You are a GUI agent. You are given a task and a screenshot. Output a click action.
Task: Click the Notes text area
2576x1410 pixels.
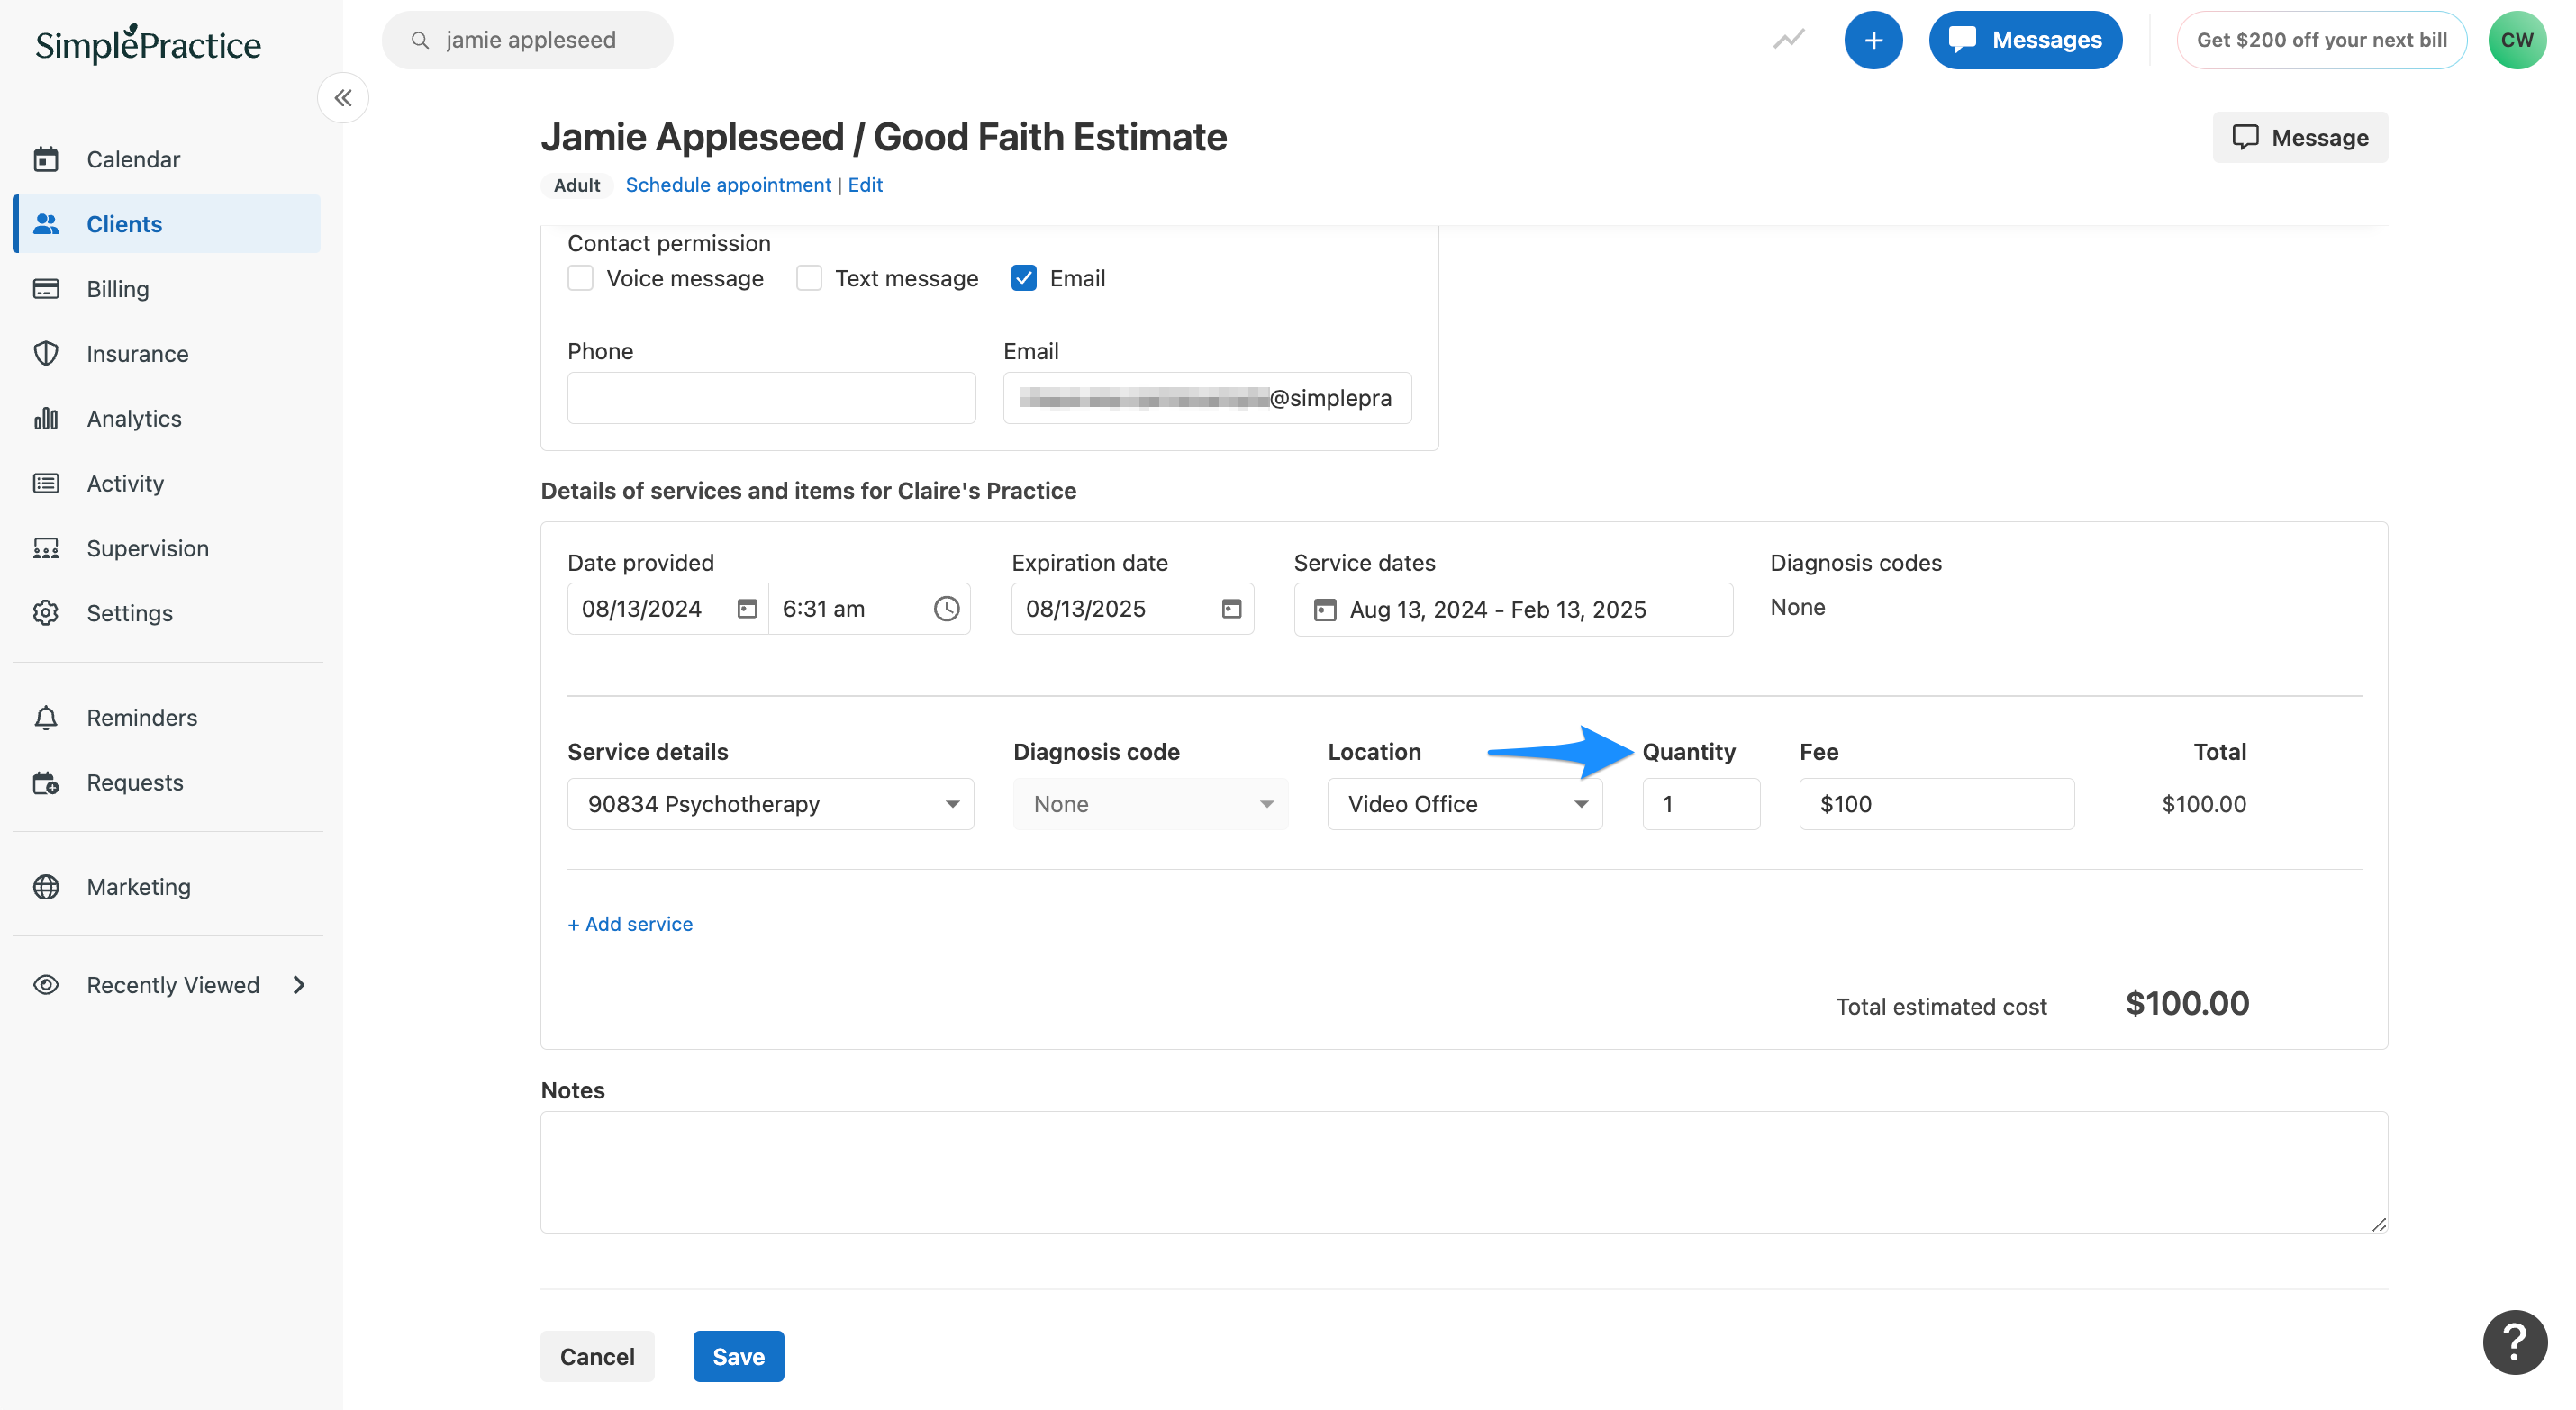click(1463, 1172)
